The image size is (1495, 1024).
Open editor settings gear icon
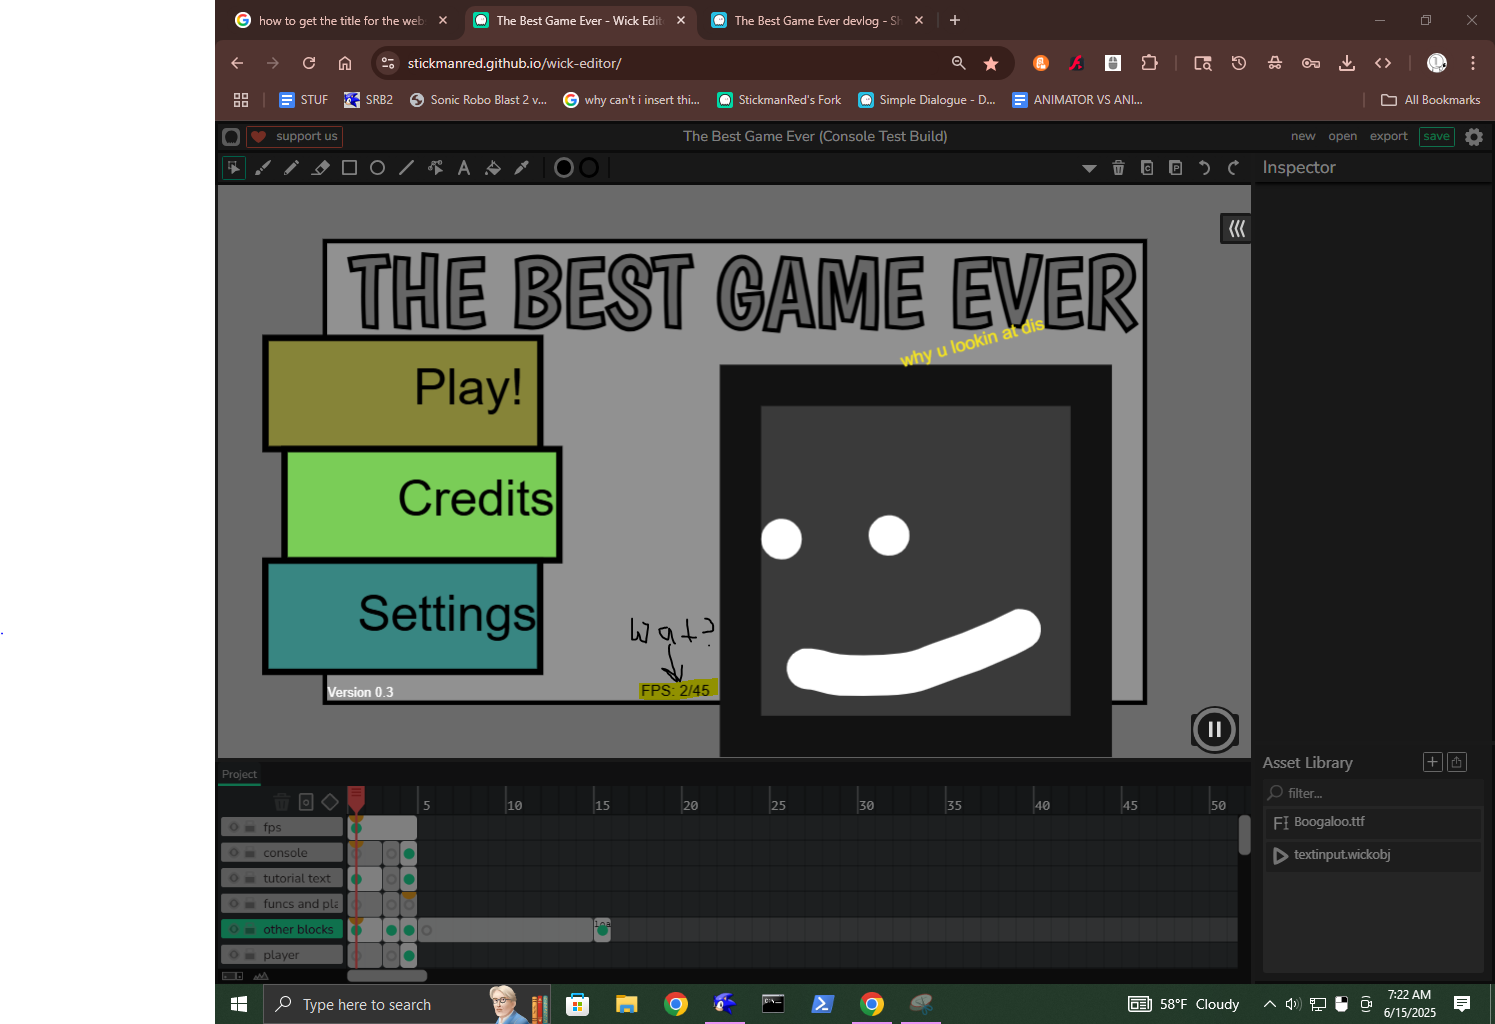click(1474, 137)
